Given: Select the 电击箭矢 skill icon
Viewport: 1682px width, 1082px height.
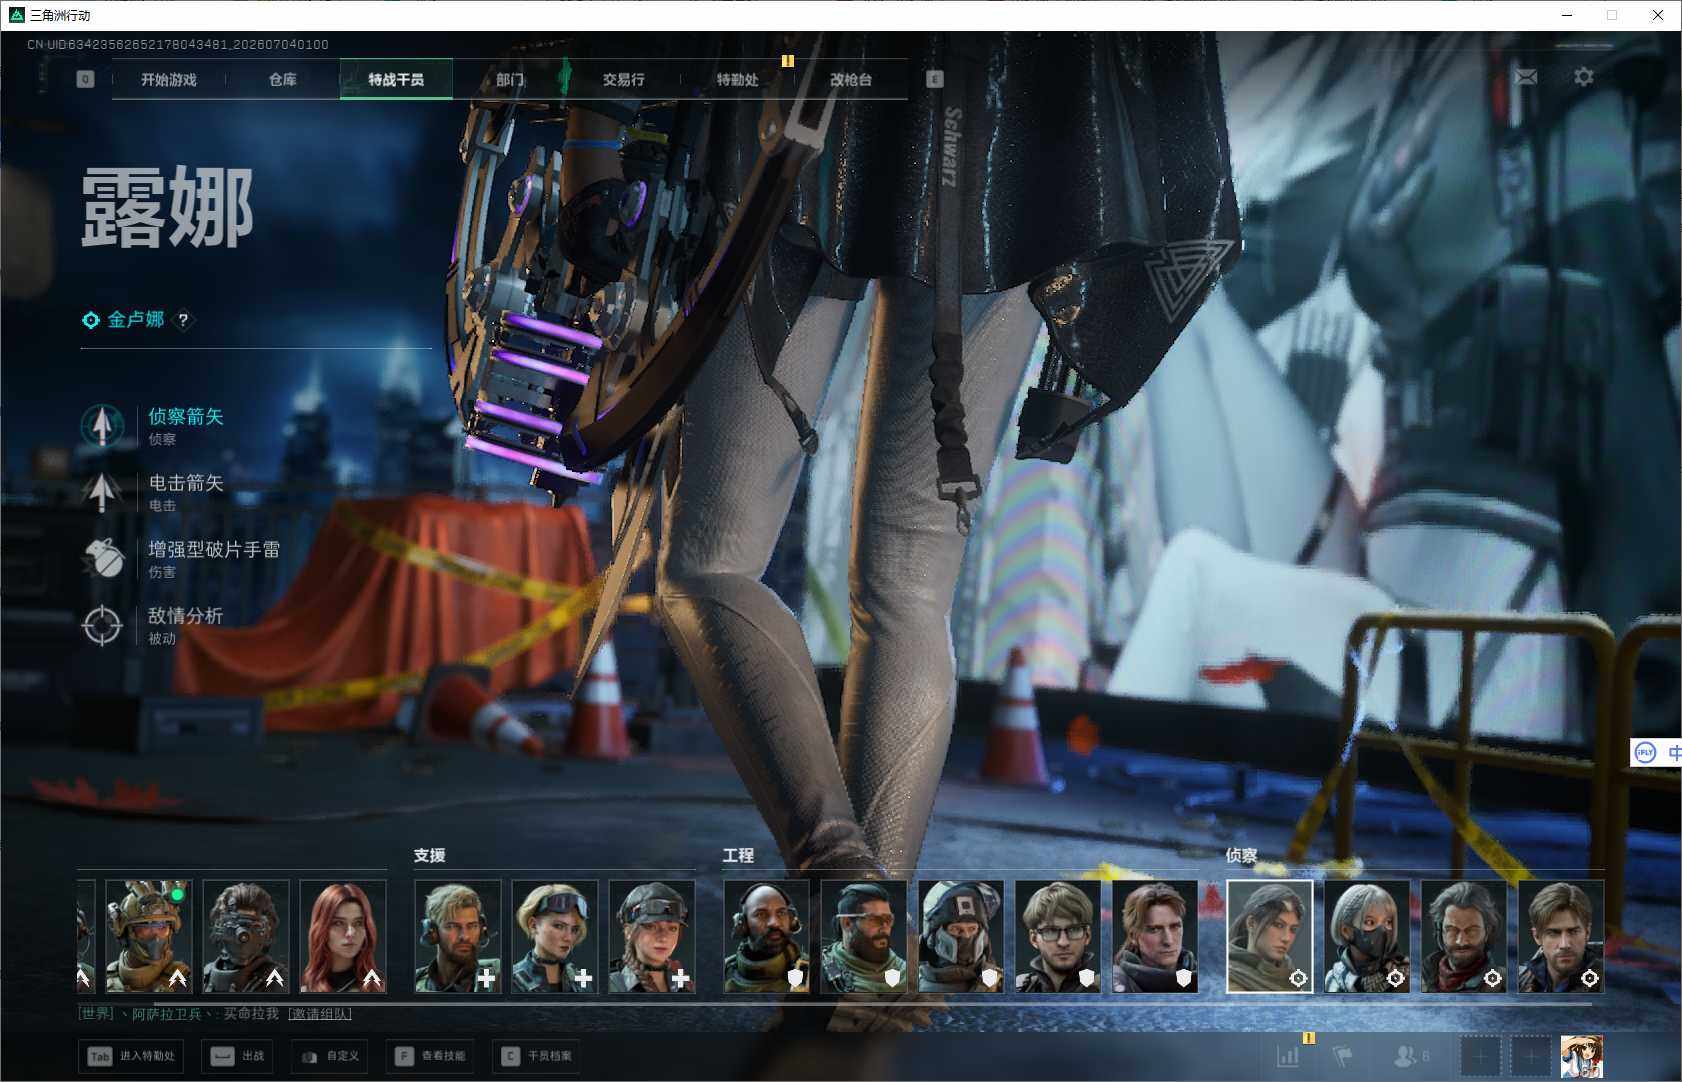Looking at the screenshot, I should coord(102,492).
